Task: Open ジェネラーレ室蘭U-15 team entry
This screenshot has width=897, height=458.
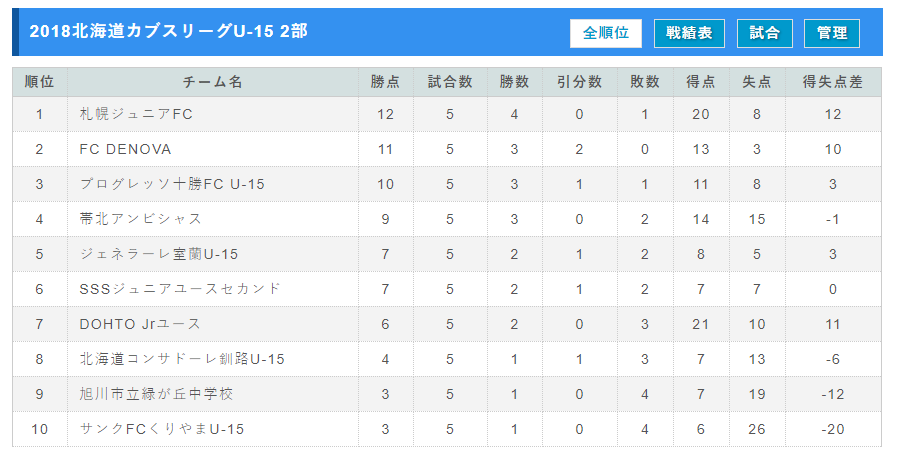Action: pos(158,254)
